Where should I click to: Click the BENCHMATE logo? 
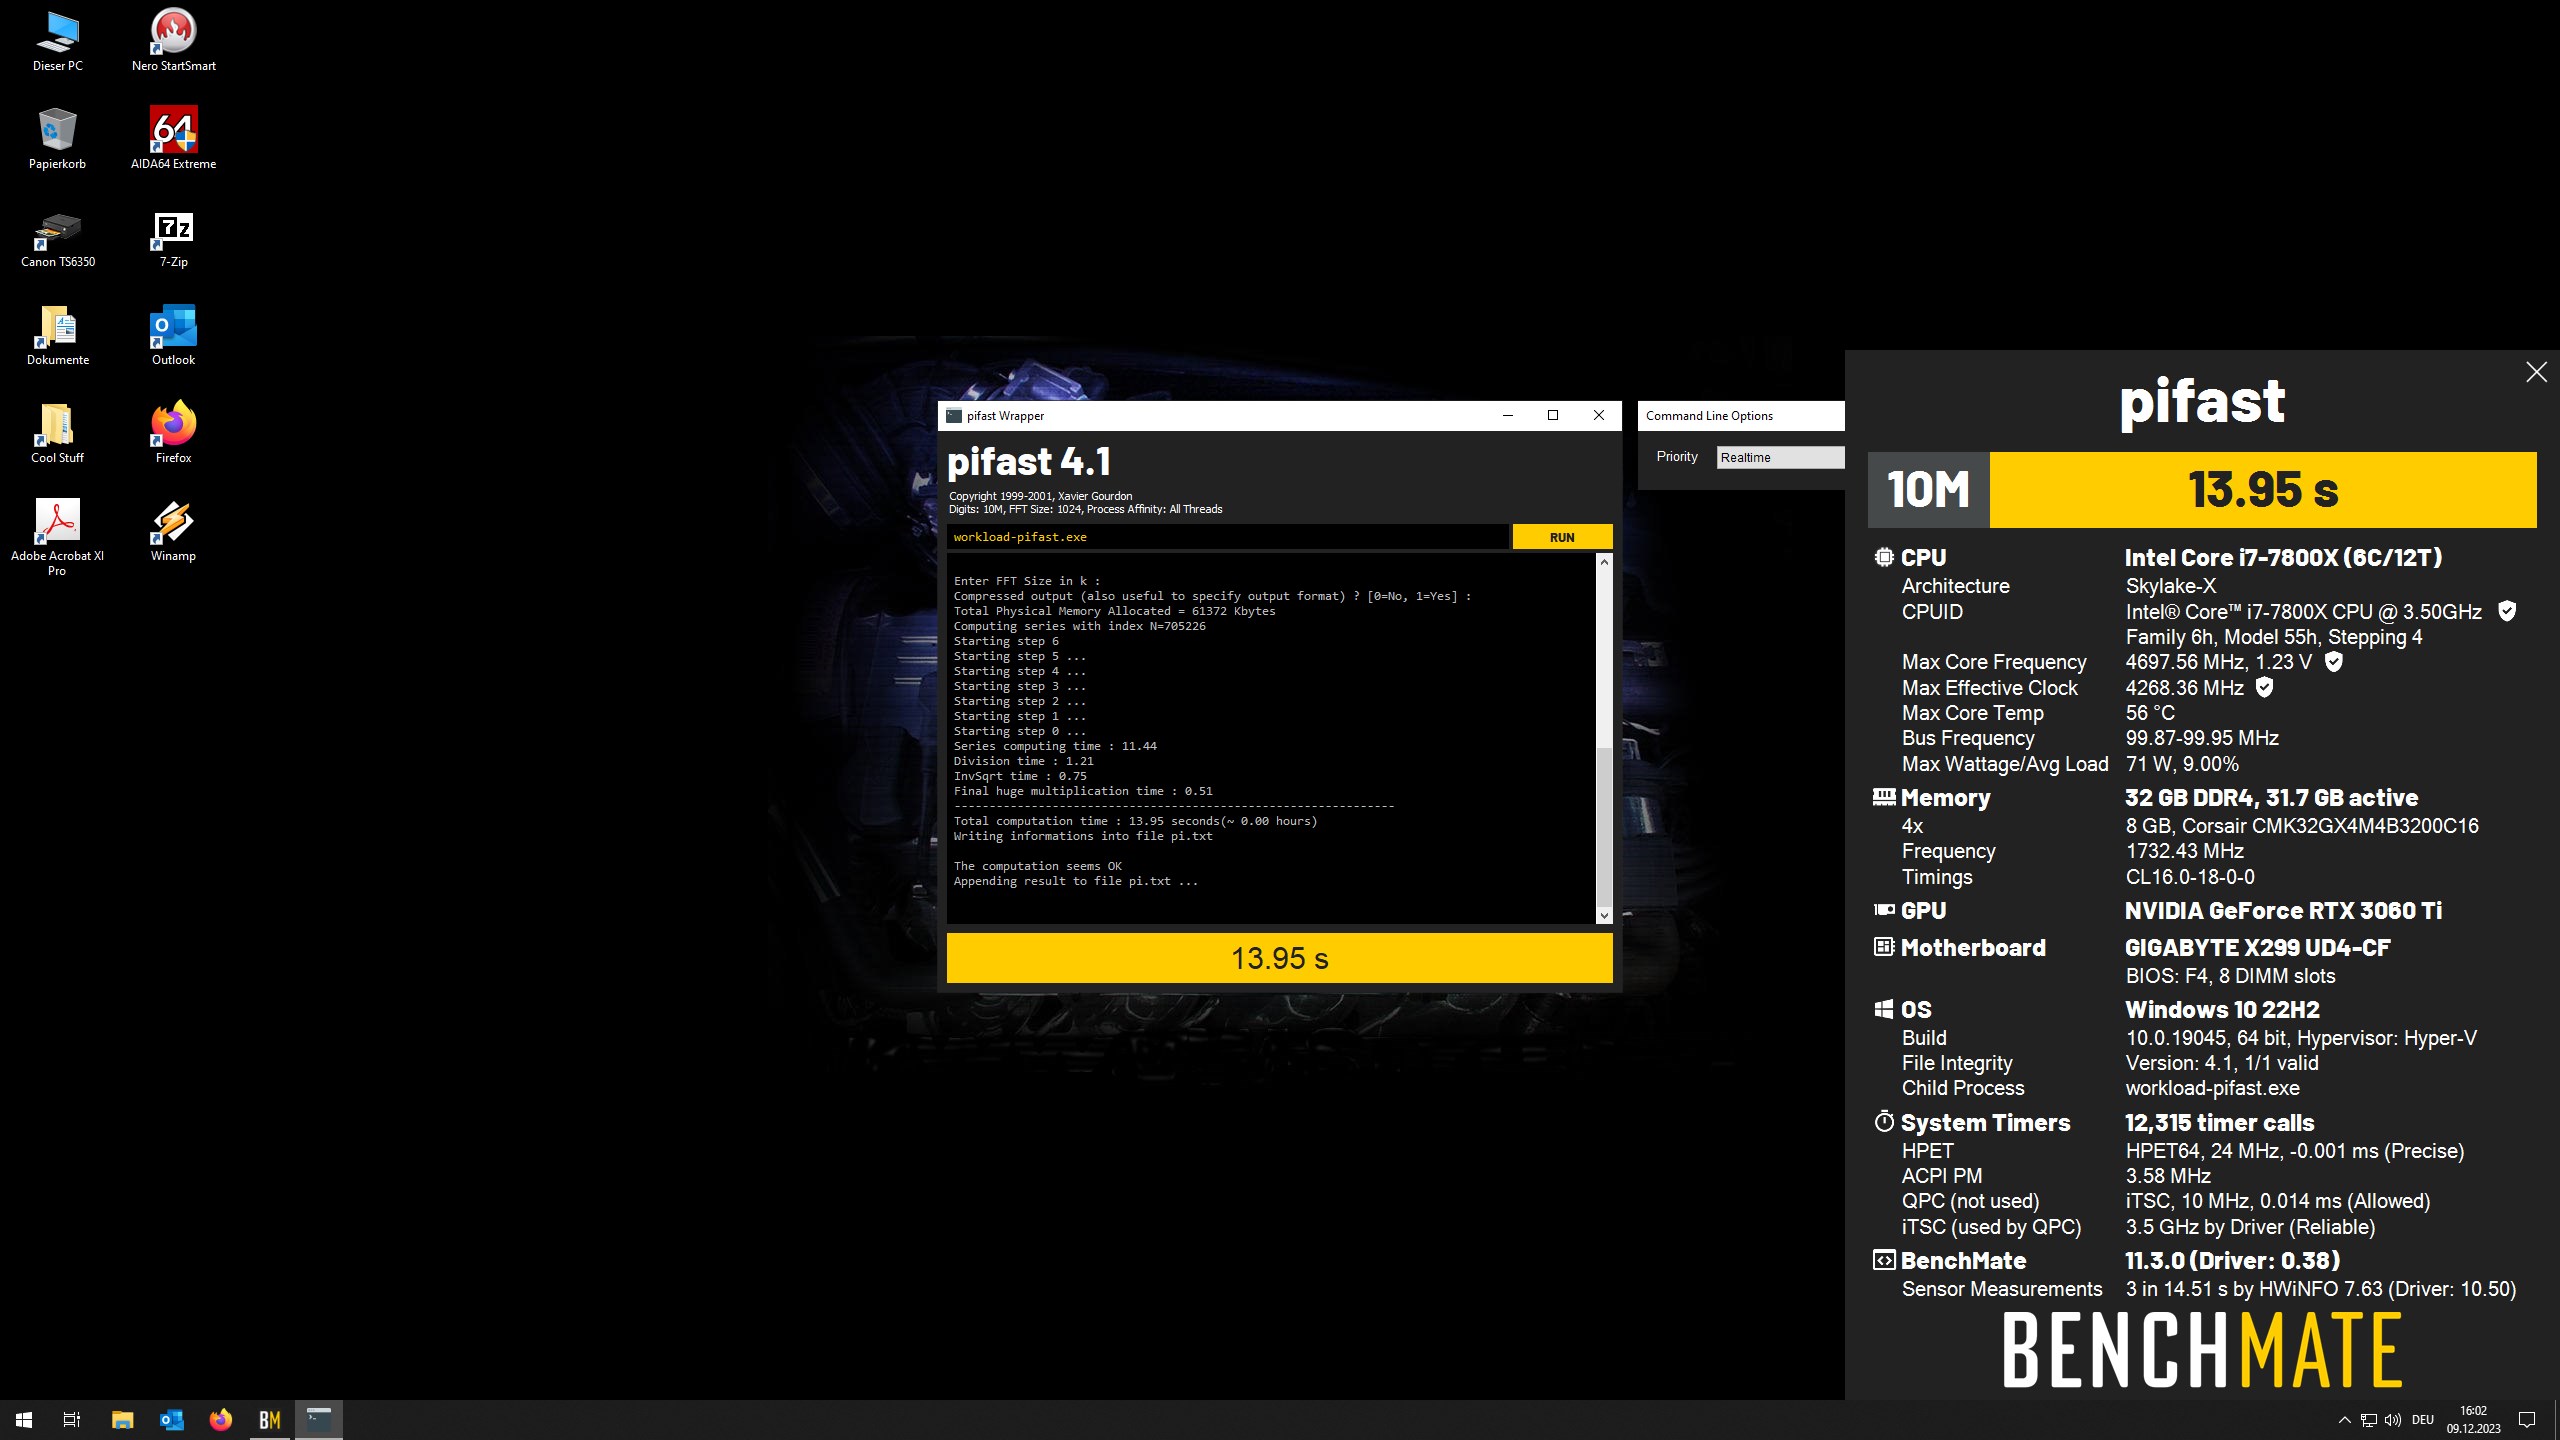[2202, 1350]
